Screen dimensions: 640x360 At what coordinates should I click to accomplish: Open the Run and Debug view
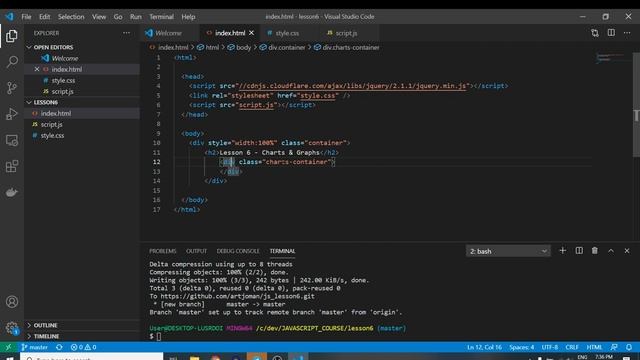pyautogui.click(x=12, y=114)
